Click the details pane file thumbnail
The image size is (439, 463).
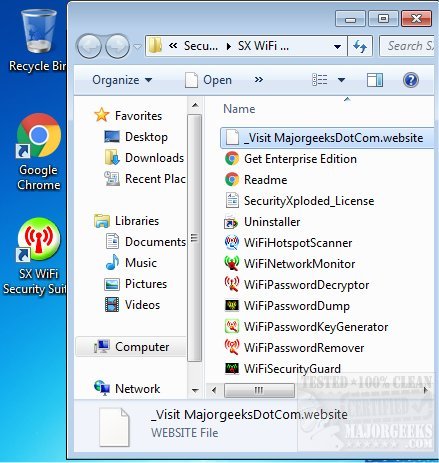pos(114,427)
